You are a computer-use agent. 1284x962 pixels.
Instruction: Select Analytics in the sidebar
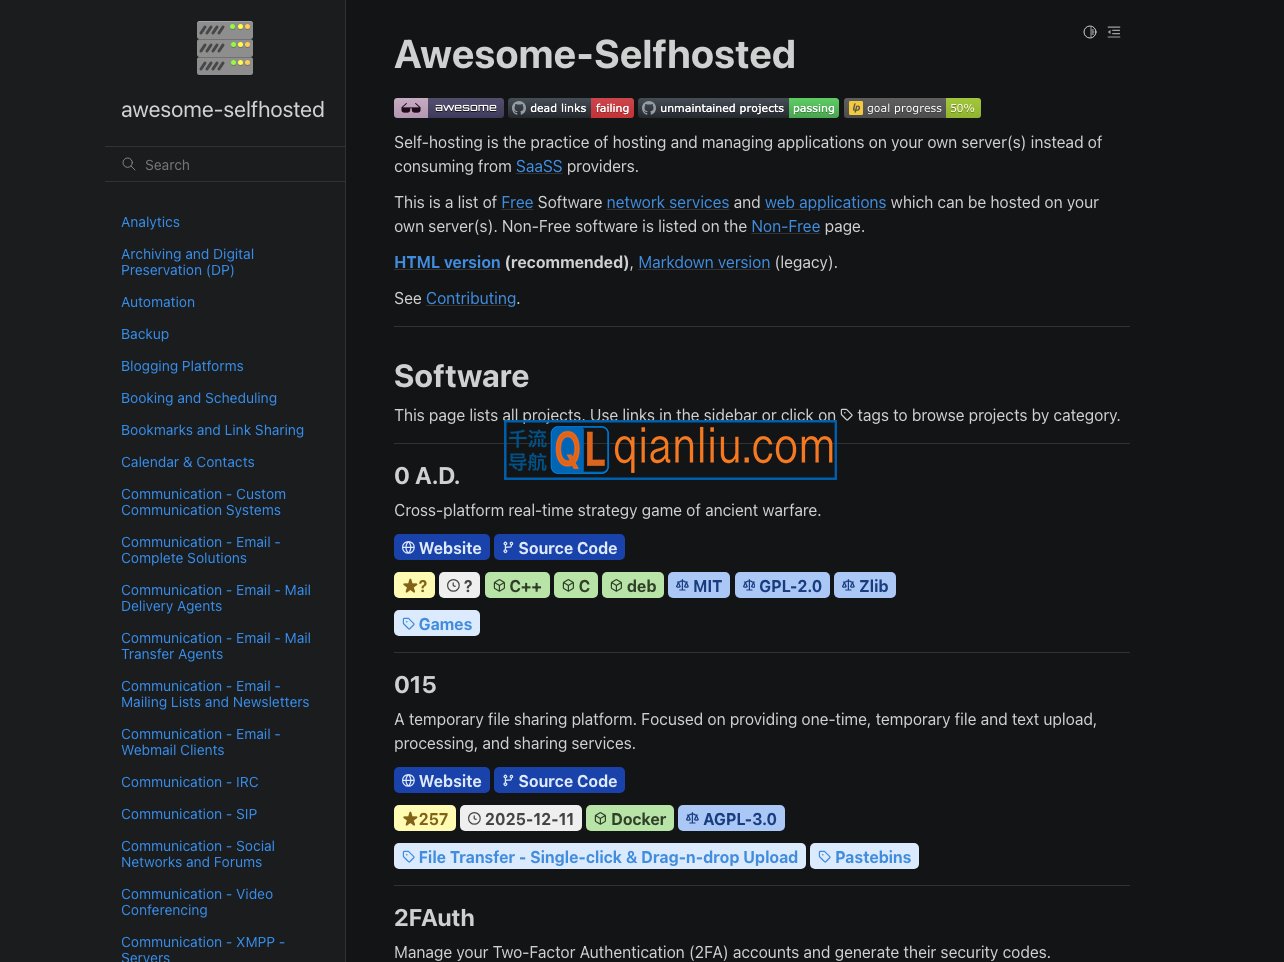pos(150,222)
